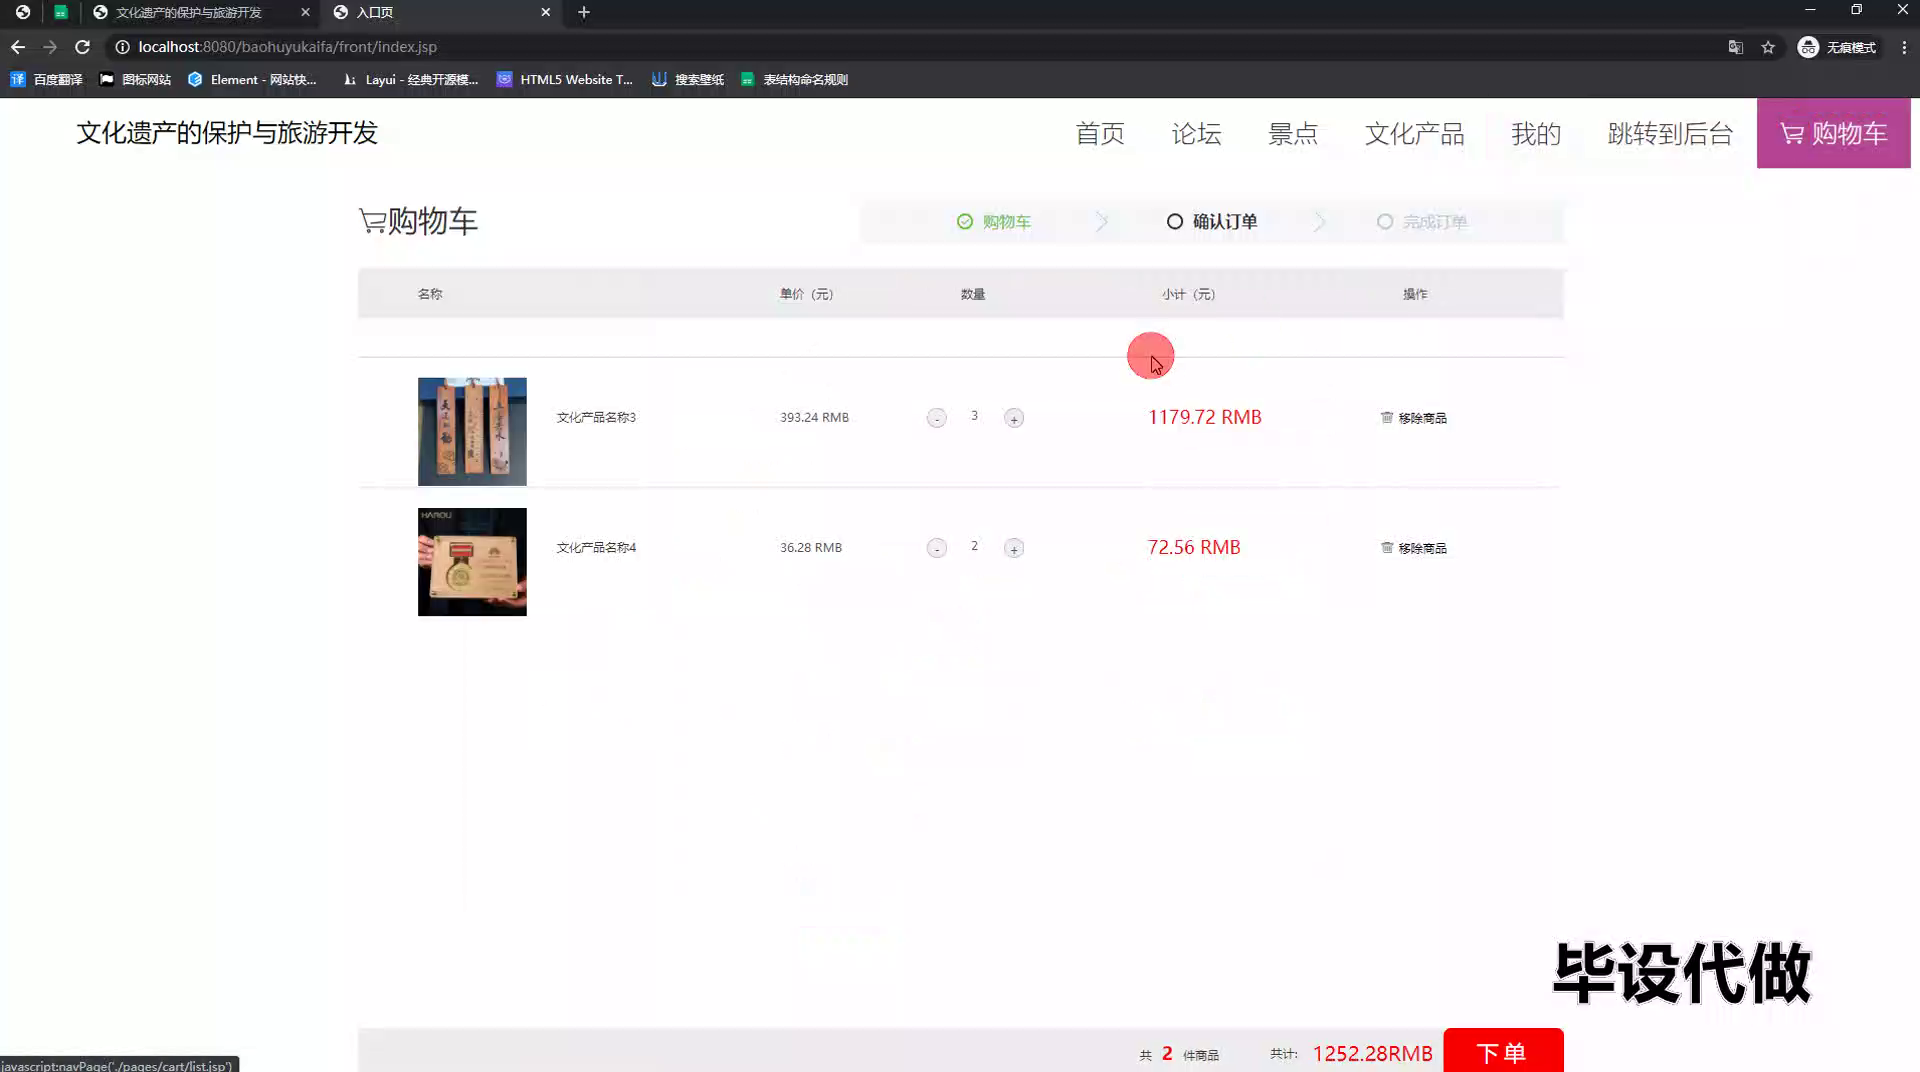Screen dimensions: 1920x1072
Task: Increase quantity of 文化产品名称4
Action: 1014,548
